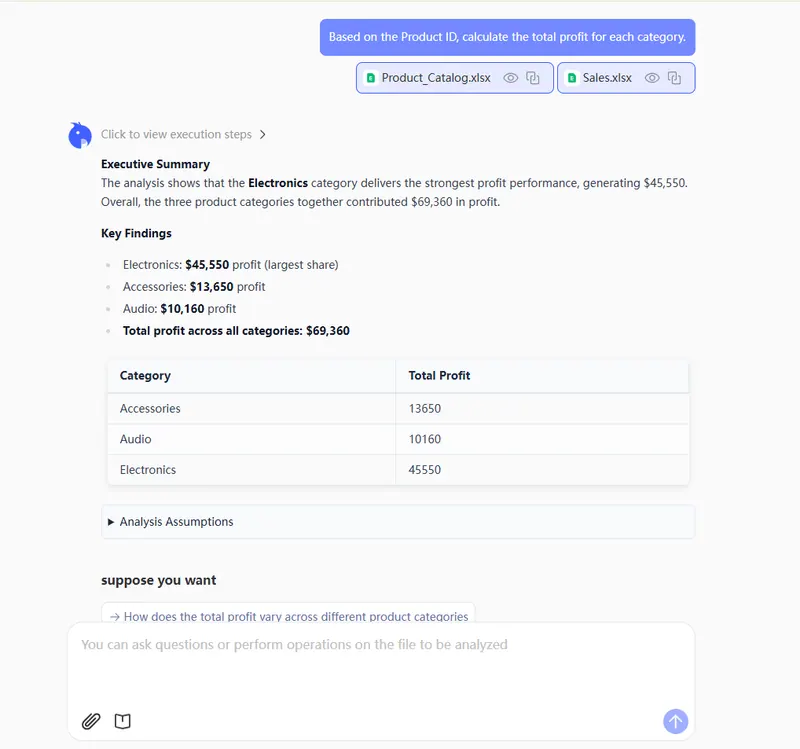Open the book icon in message box

(x=123, y=721)
